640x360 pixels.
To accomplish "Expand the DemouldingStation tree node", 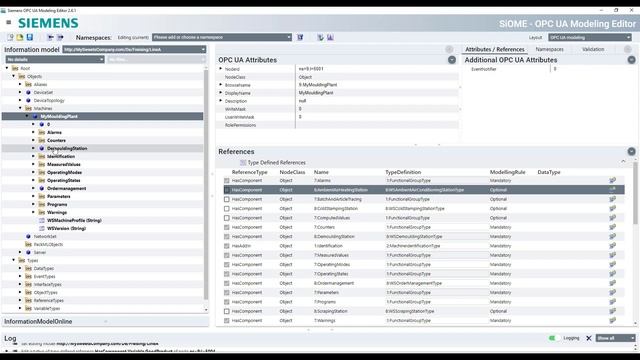I will (33, 148).
